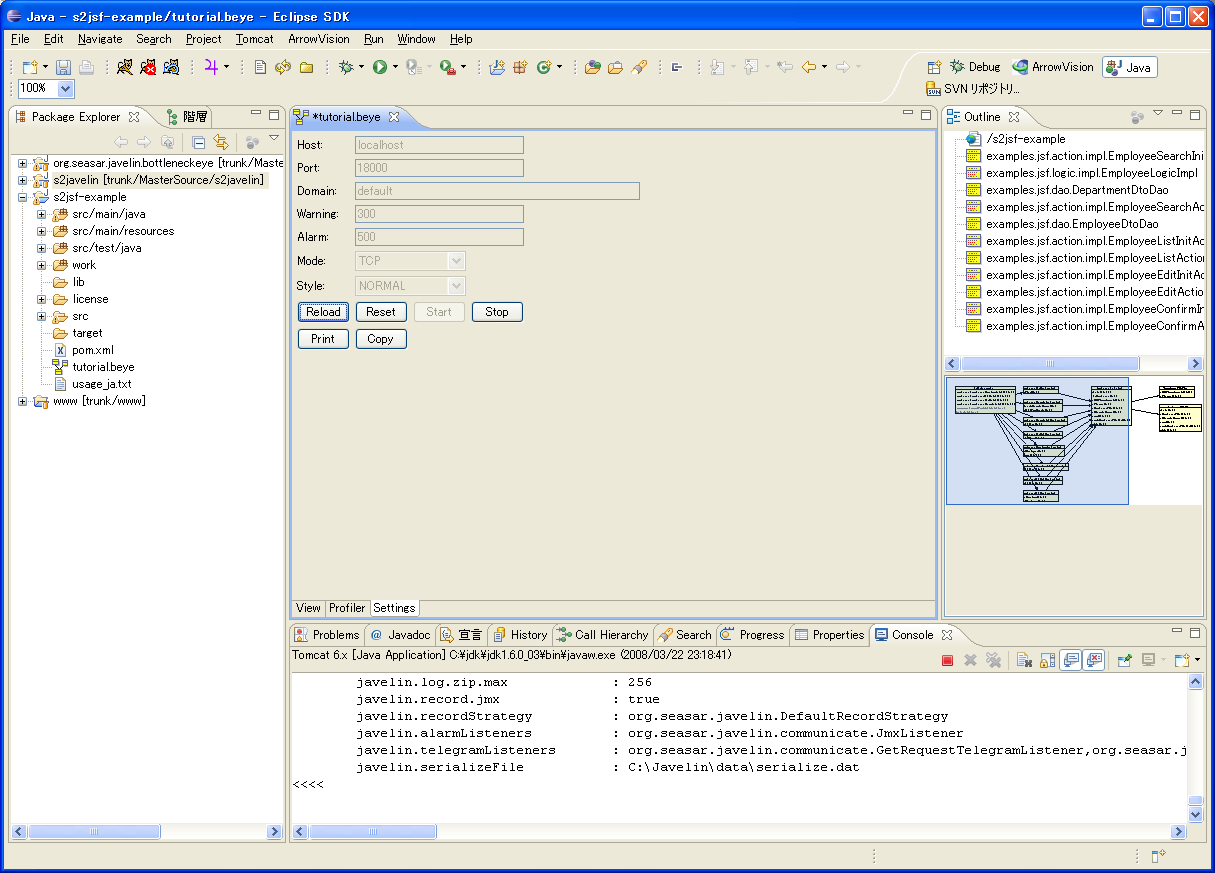Image resolution: width=1215 pixels, height=873 pixels.
Task: Open the Package Explorer view menu triangle
Action: click(274, 138)
